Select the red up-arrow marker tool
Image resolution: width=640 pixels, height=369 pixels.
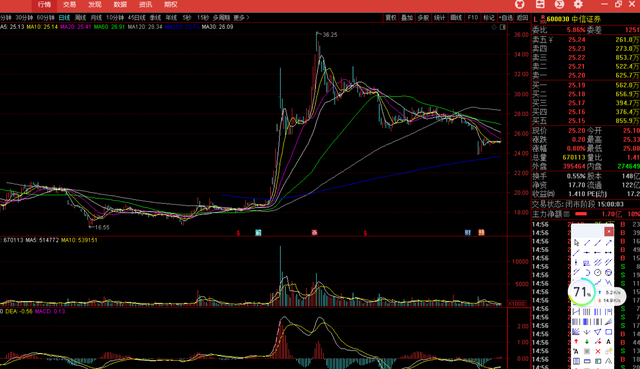point(576,342)
